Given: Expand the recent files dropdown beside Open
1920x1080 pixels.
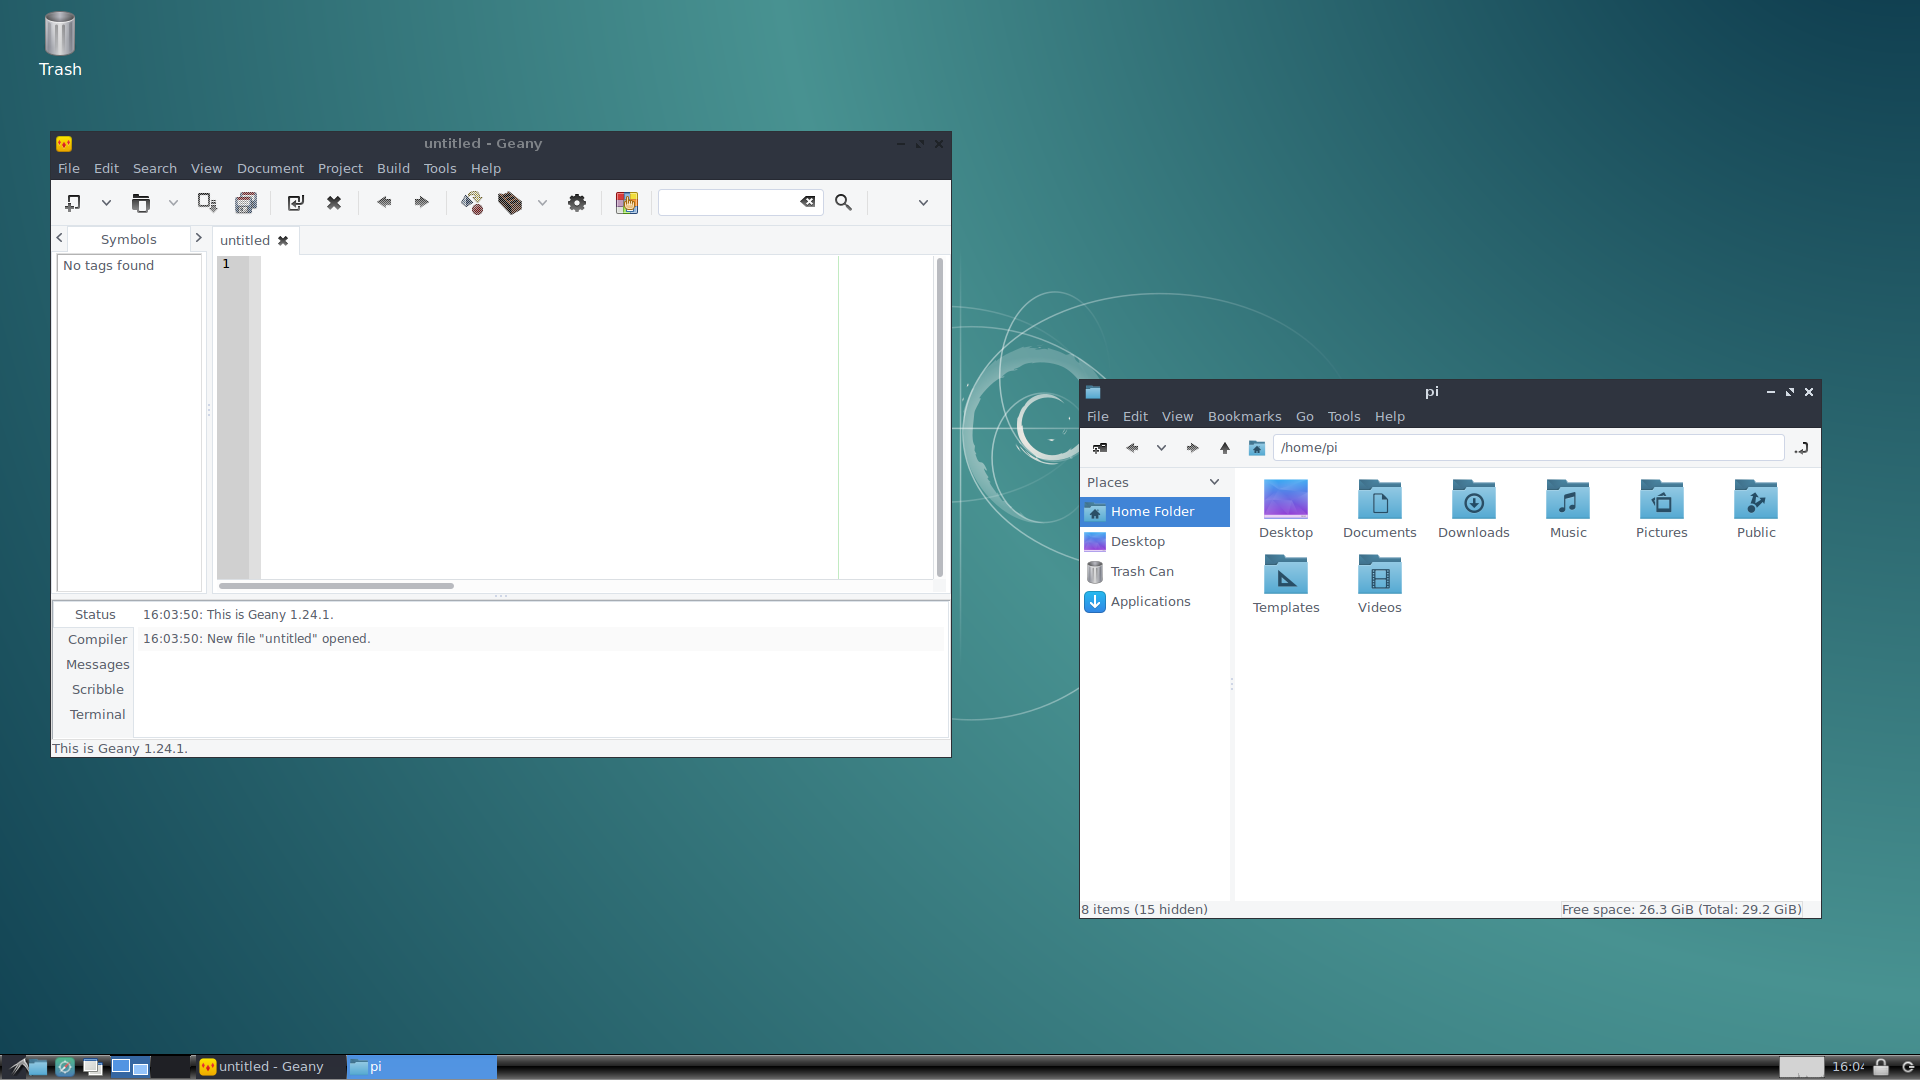Looking at the screenshot, I should click(173, 203).
